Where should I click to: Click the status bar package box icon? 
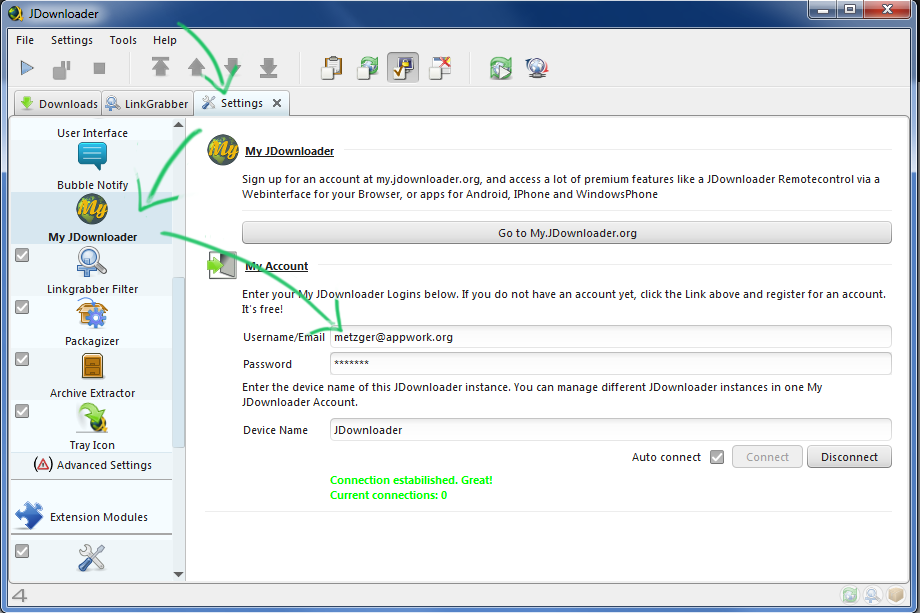[895, 595]
